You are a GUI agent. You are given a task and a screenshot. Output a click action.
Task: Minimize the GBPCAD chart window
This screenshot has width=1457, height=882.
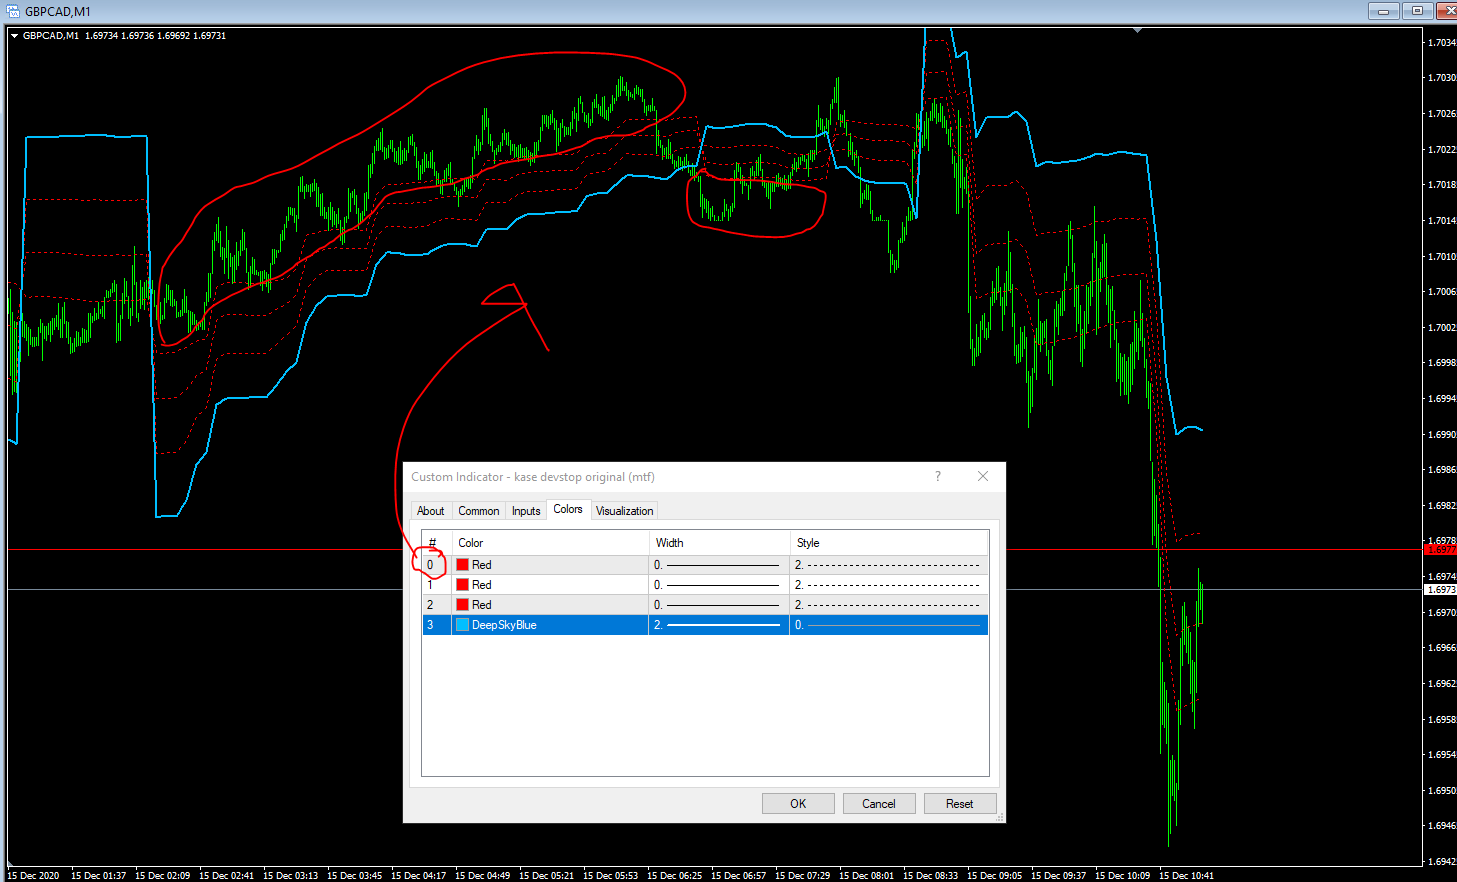(x=1383, y=11)
